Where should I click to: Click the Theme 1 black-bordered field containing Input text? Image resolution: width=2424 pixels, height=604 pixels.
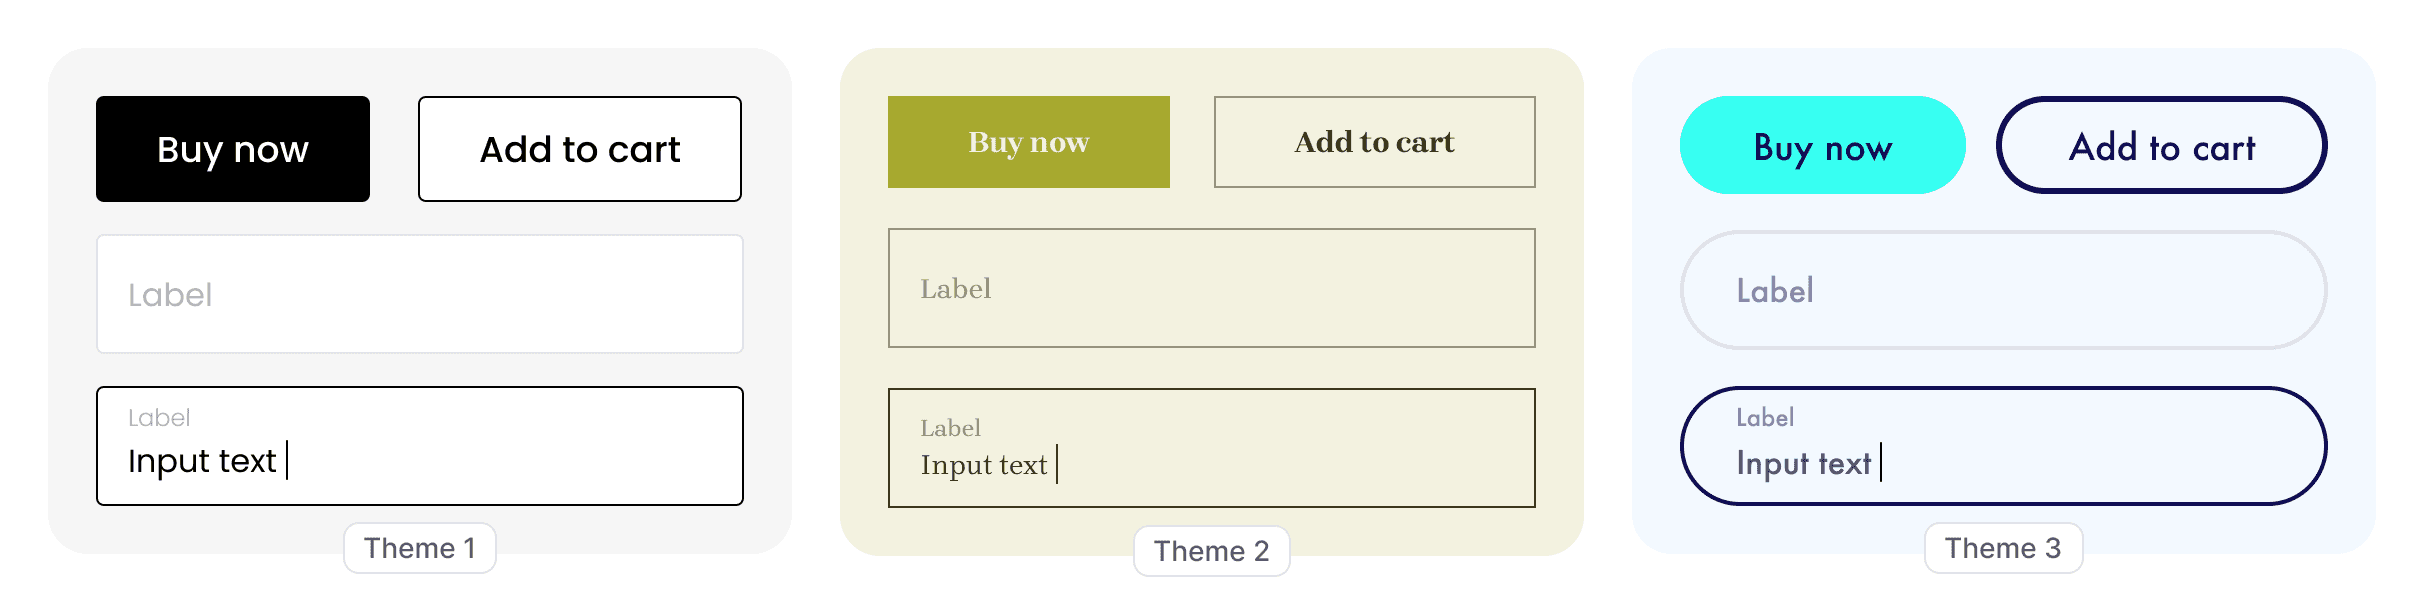(x=420, y=446)
